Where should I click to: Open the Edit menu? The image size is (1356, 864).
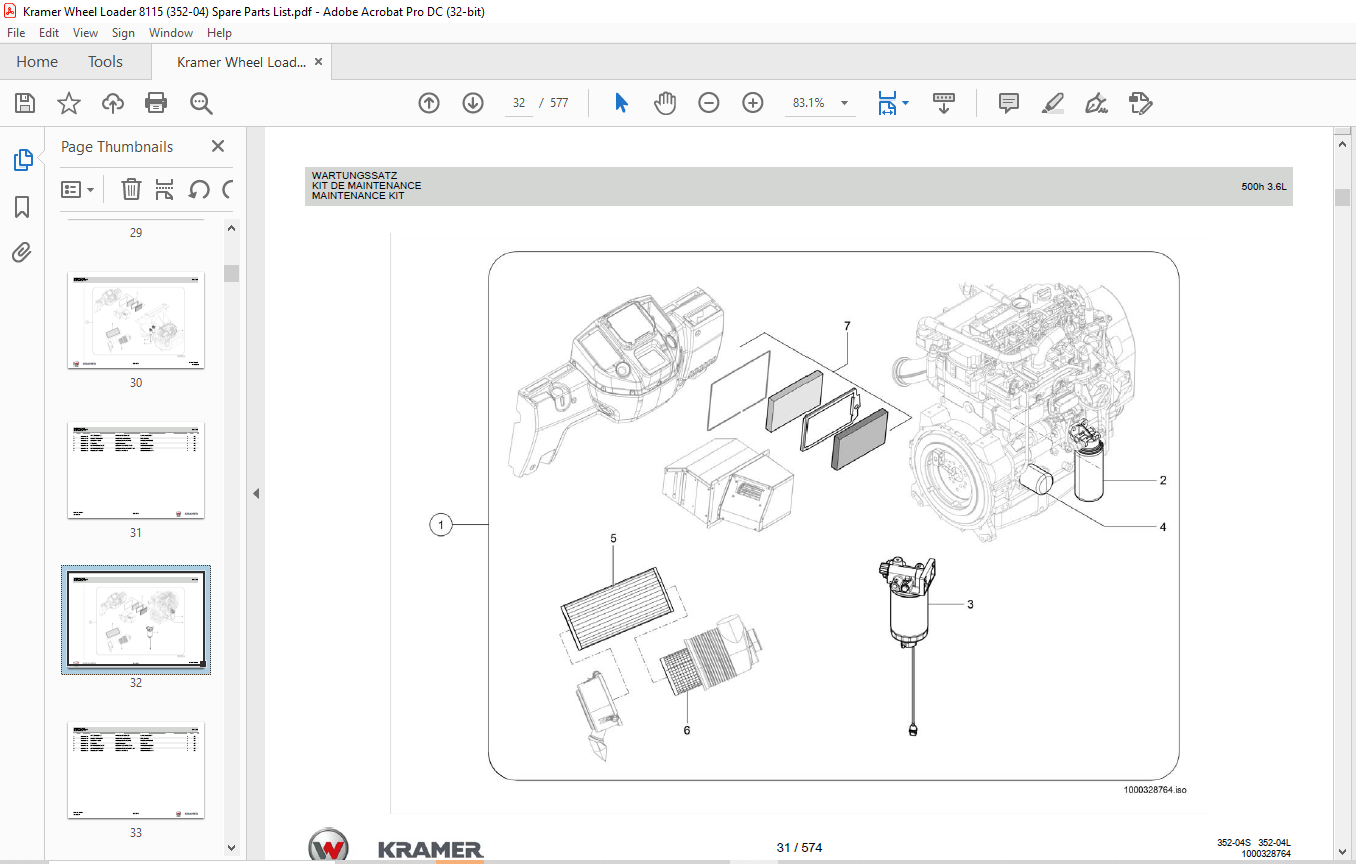[49, 33]
